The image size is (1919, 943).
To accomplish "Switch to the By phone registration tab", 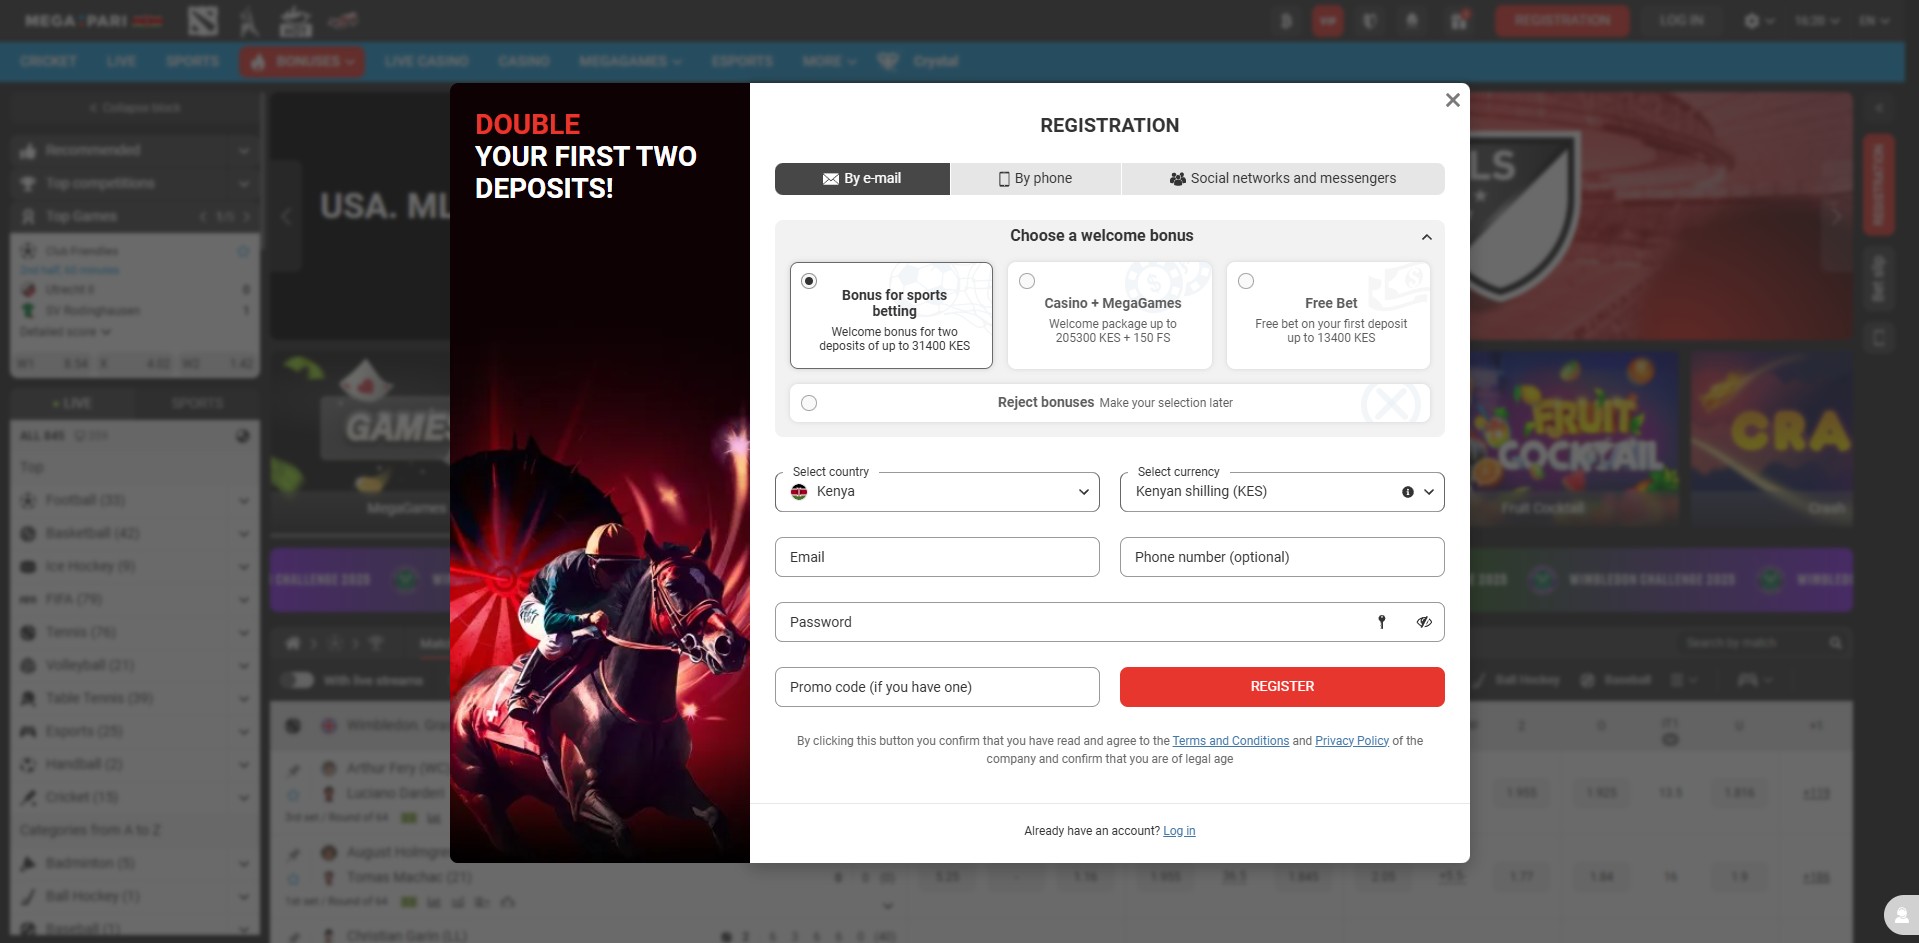I will click(x=1034, y=178).
